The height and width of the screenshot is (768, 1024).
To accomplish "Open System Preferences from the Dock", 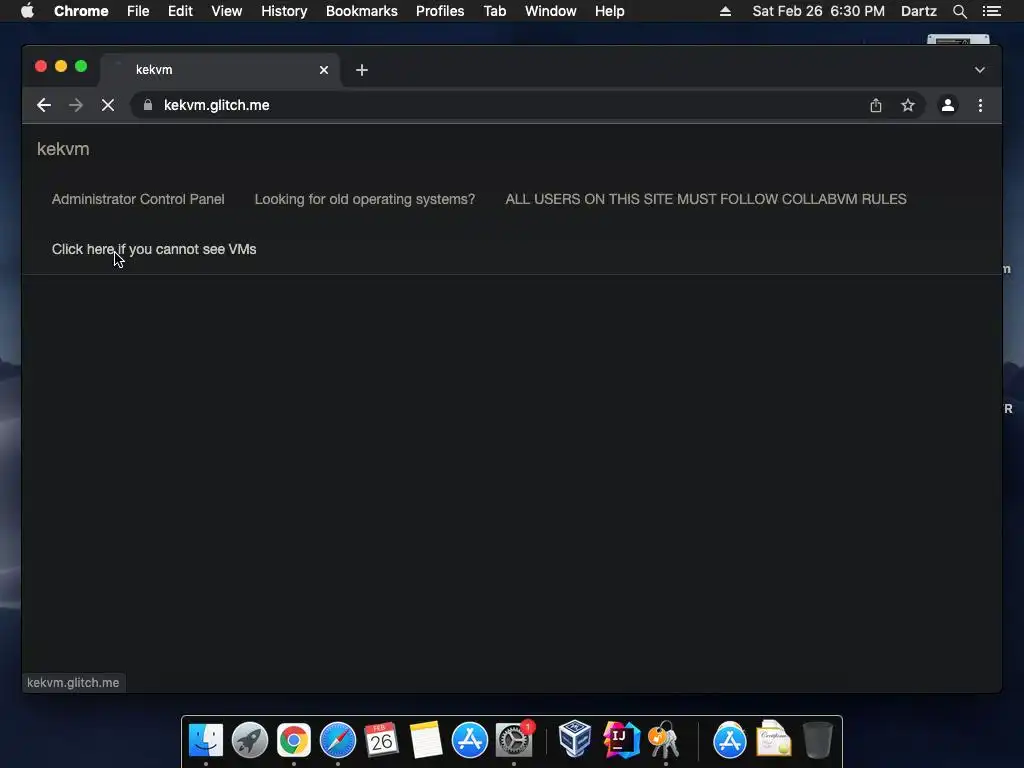I will point(514,741).
